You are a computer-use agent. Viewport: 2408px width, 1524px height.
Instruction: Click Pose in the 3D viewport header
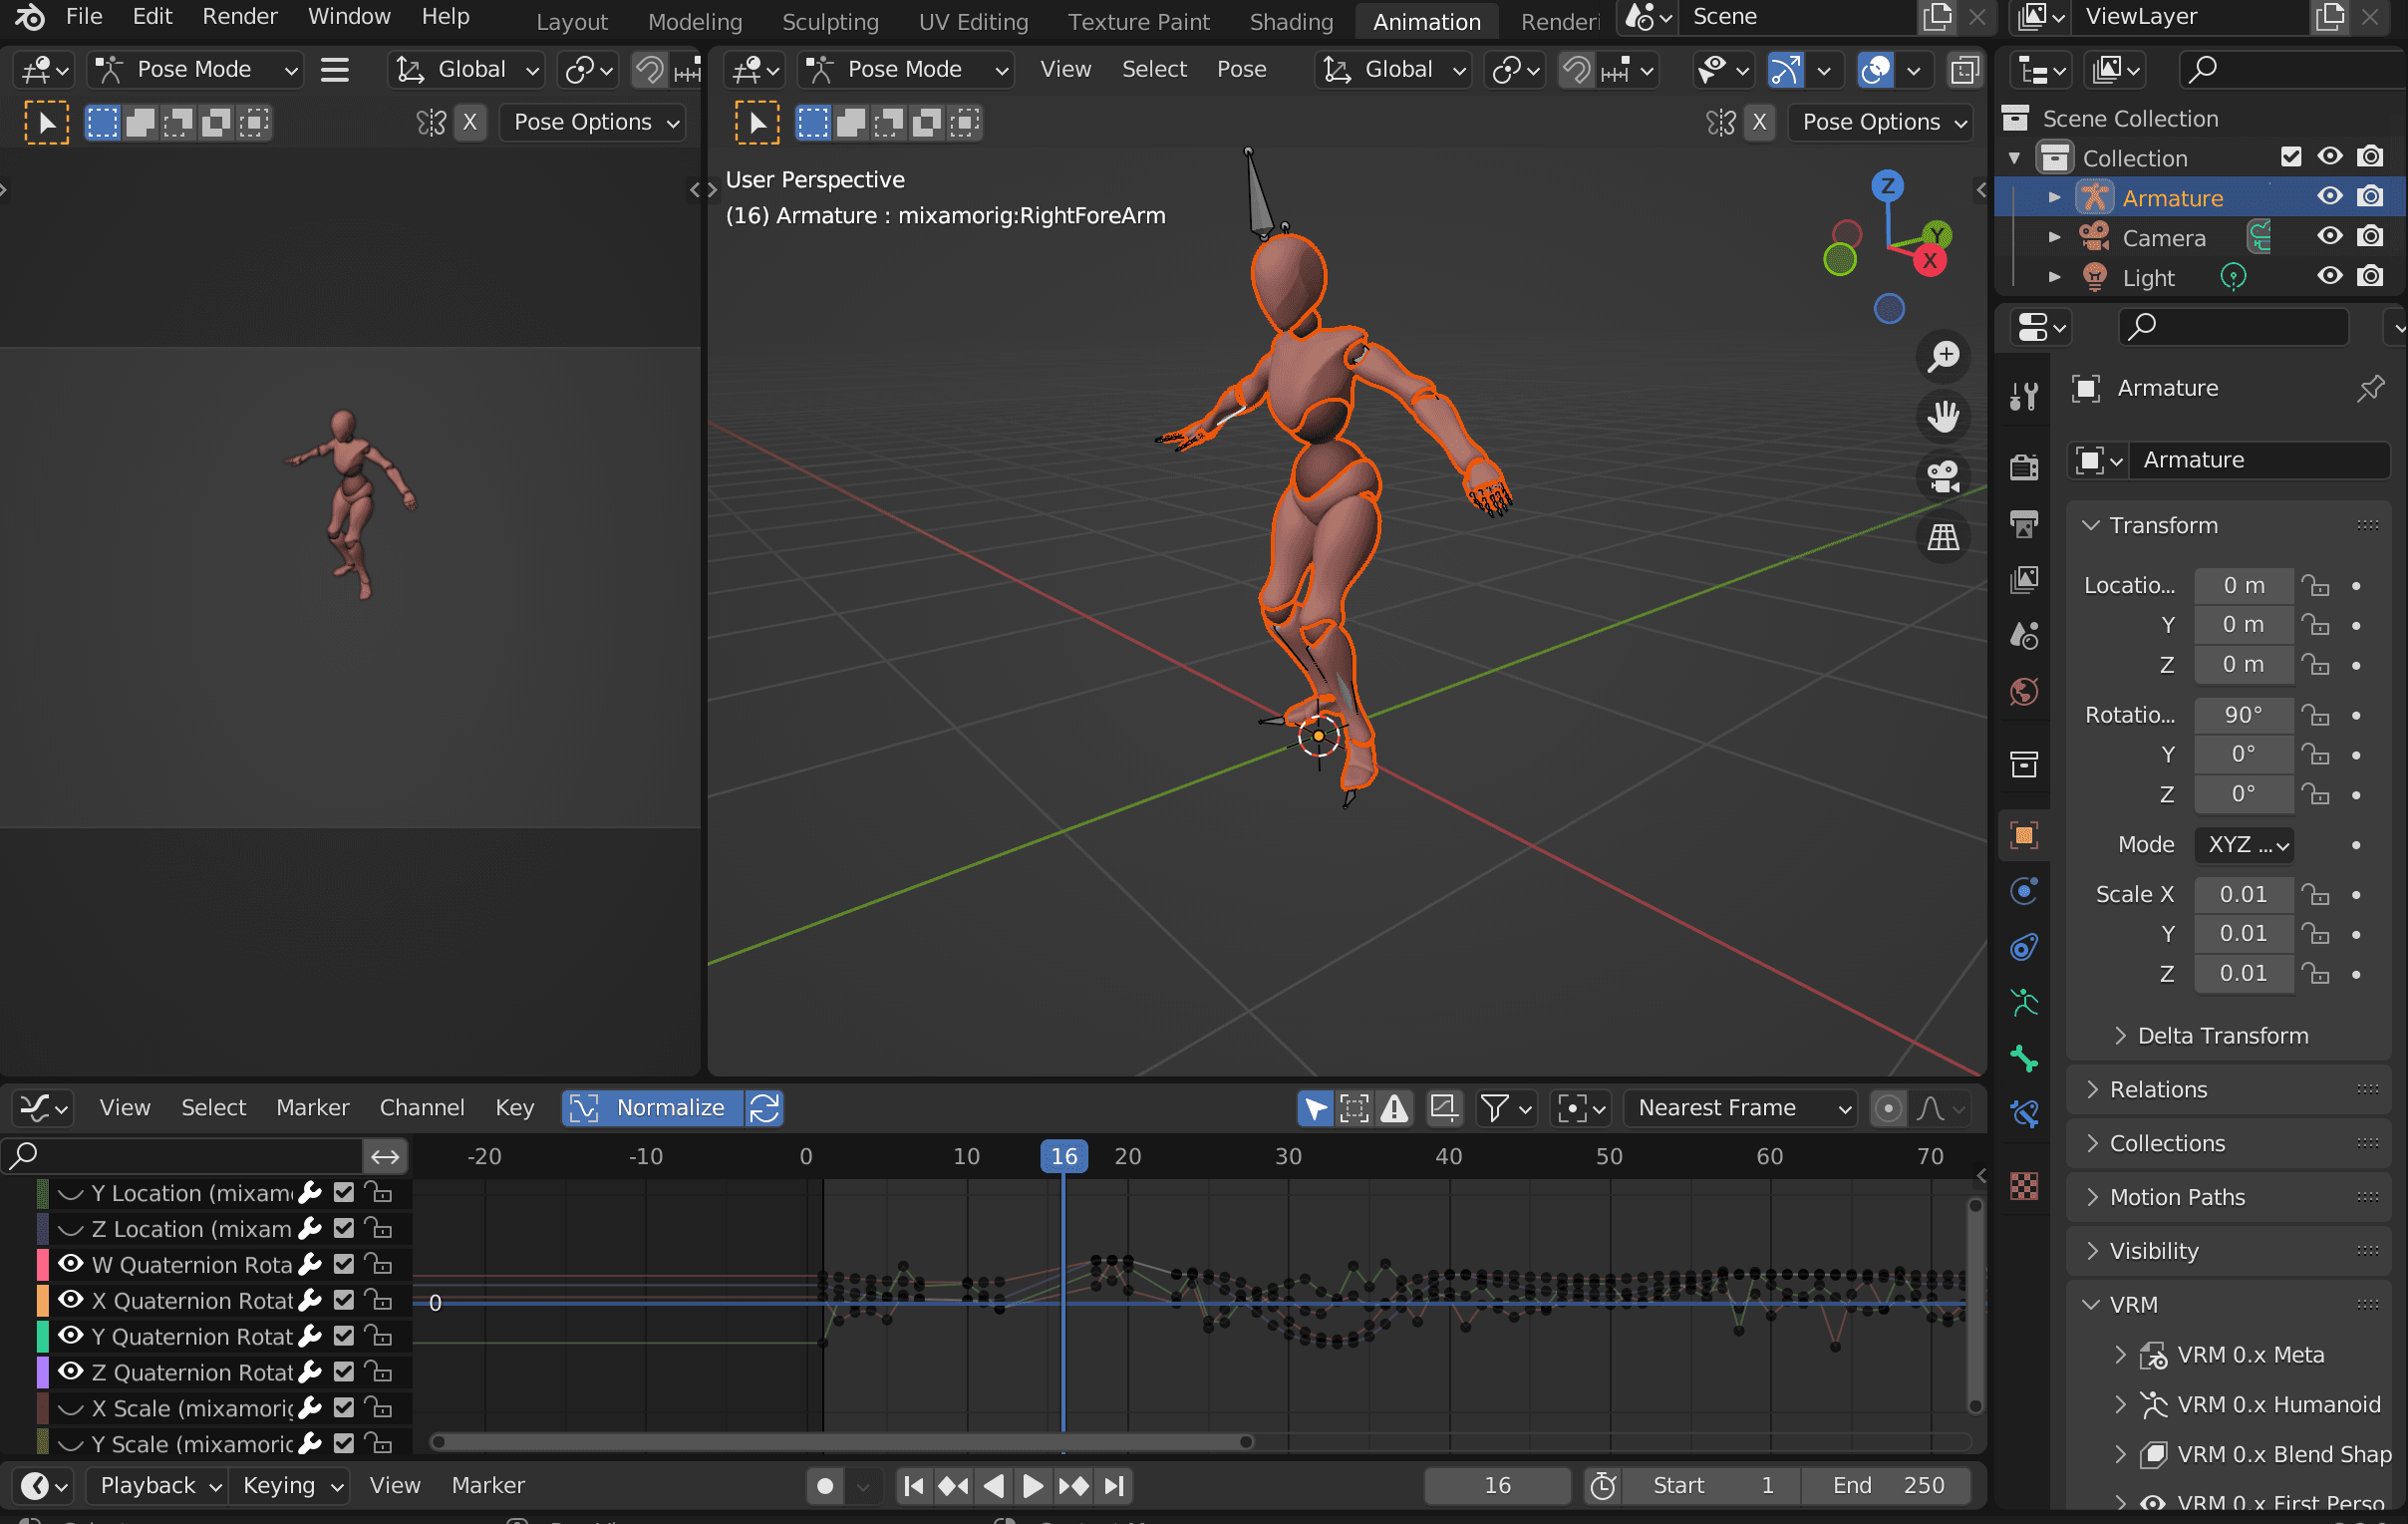click(1242, 69)
